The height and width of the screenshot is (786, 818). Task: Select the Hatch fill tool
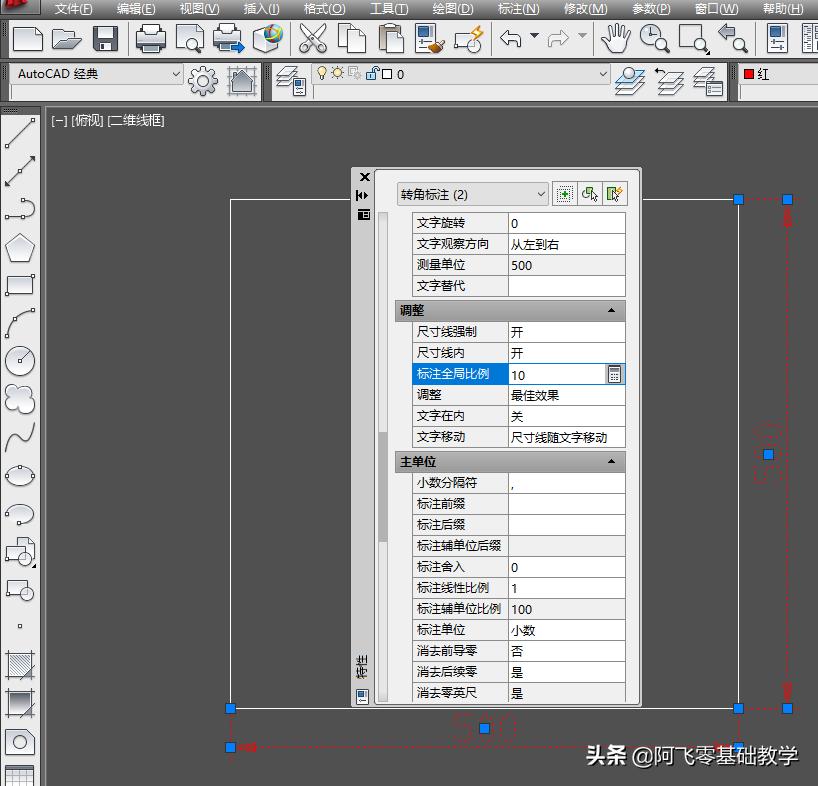point(20,665)
